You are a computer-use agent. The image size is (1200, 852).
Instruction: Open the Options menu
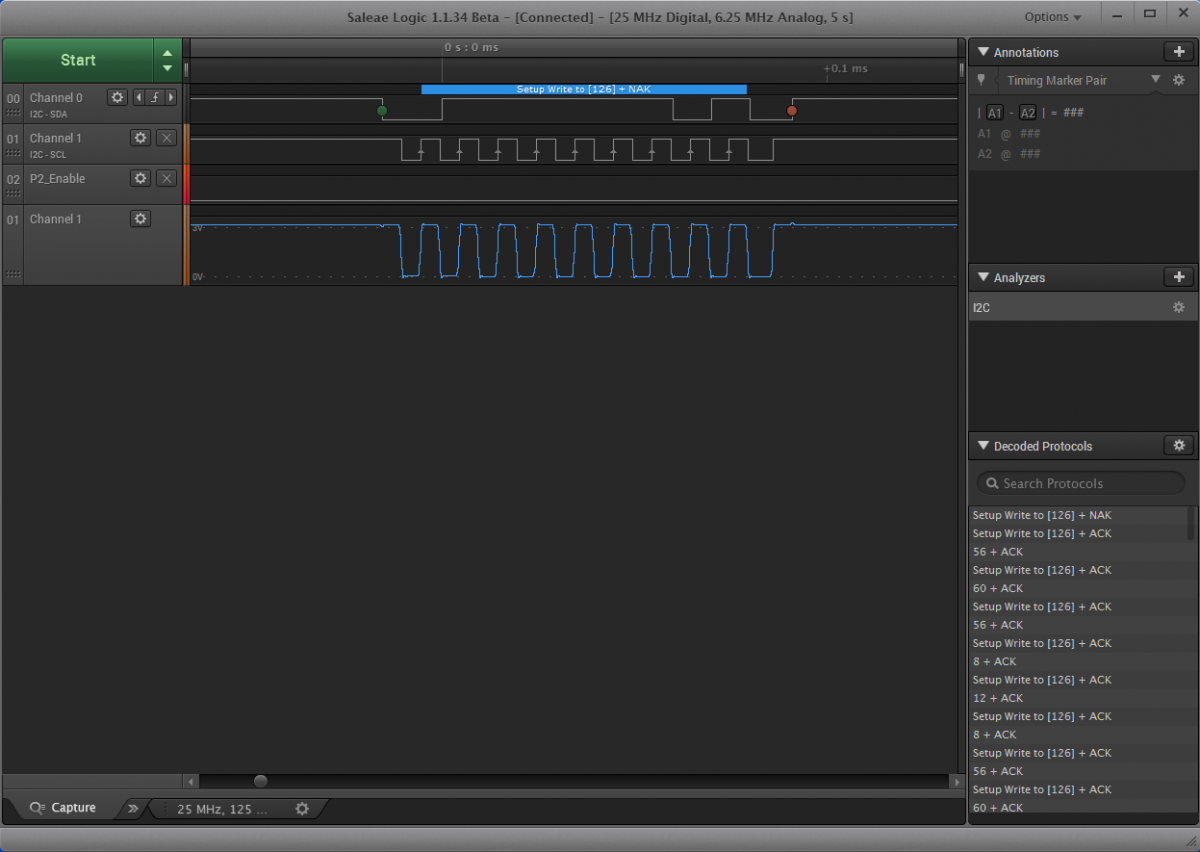tap(1053, 17)
